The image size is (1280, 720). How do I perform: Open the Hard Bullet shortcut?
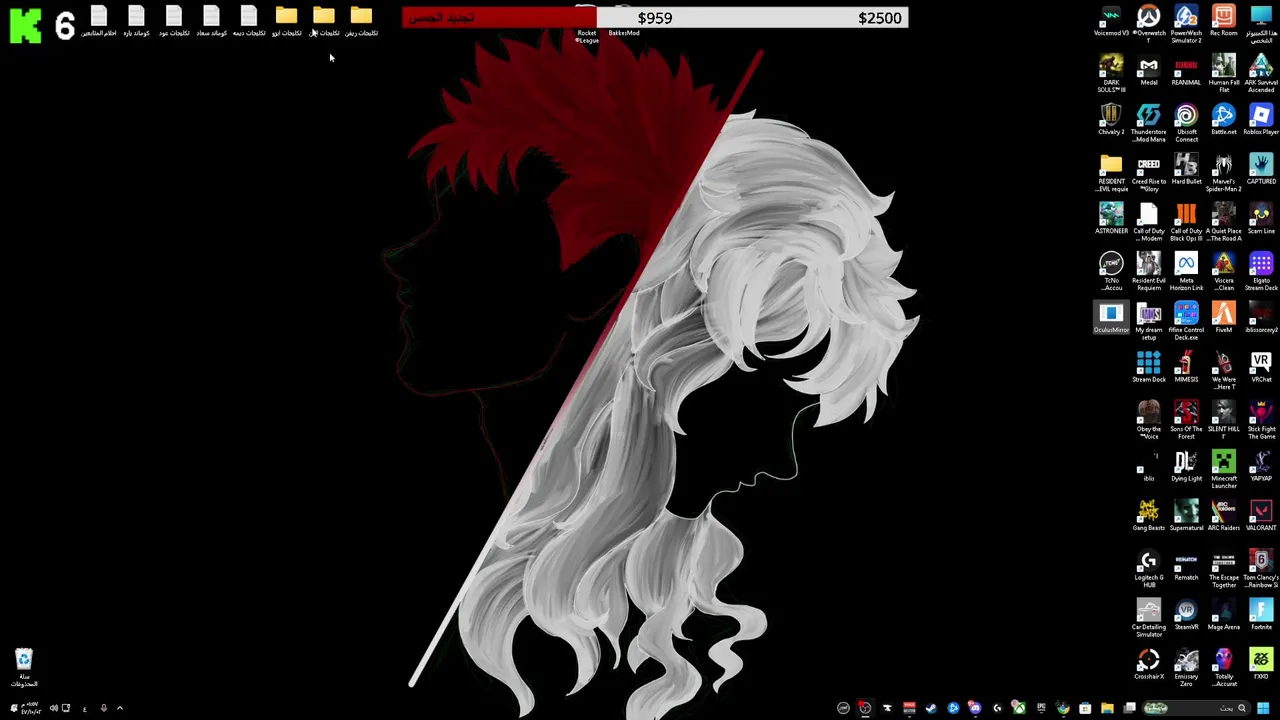coord(1186,170)
